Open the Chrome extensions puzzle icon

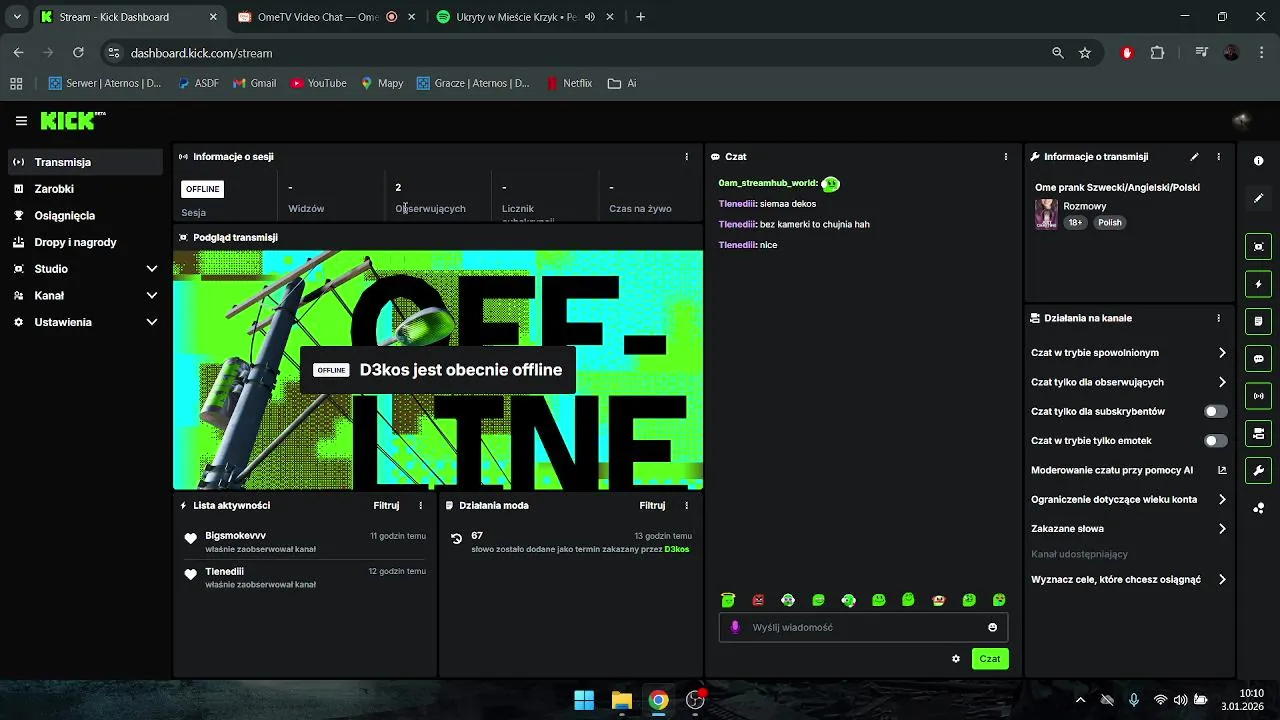pos(1157,53)
